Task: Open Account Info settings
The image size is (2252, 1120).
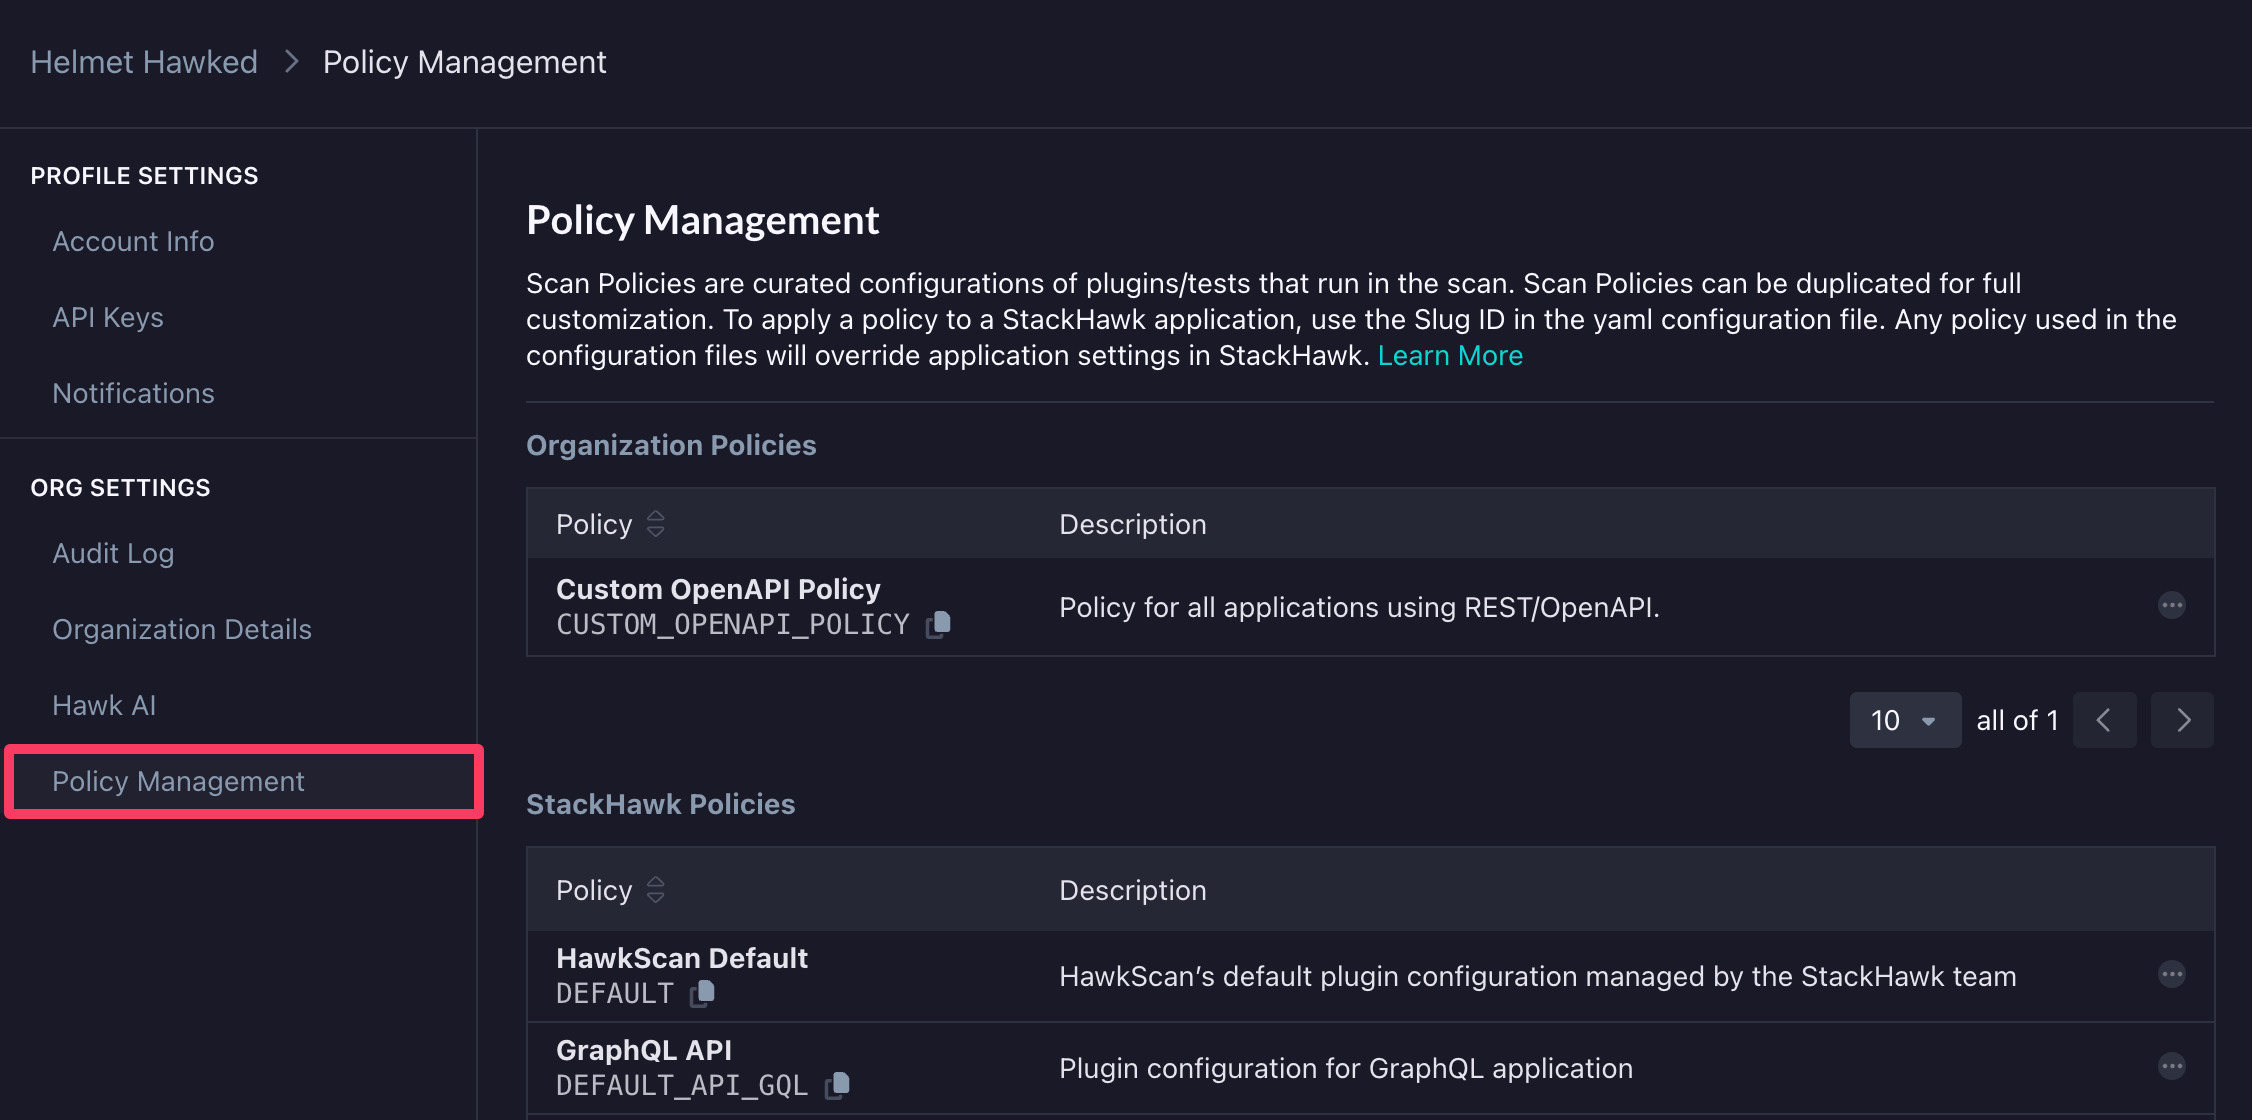Action: (x=133, y=241)
